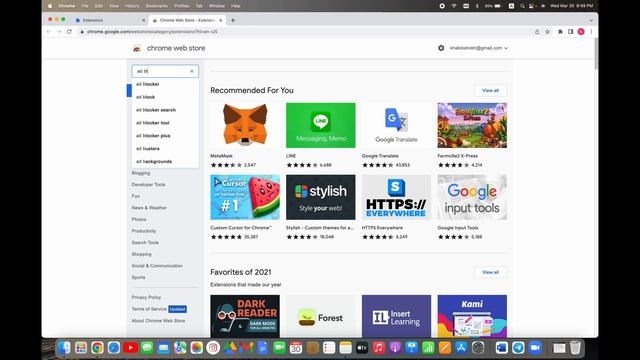
Task: Close the Chrome Web Store tab
Action: 221,20
